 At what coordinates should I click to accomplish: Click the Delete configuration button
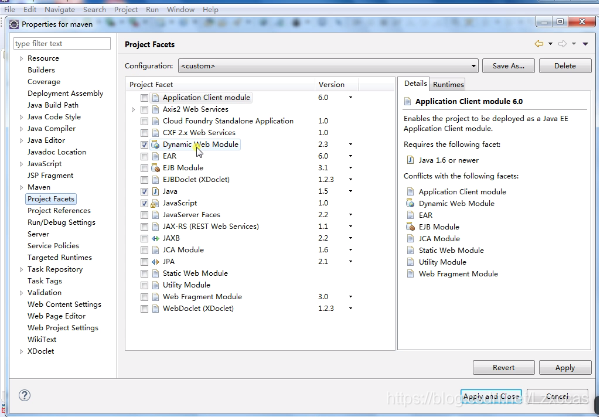click(x=565, y=66)
